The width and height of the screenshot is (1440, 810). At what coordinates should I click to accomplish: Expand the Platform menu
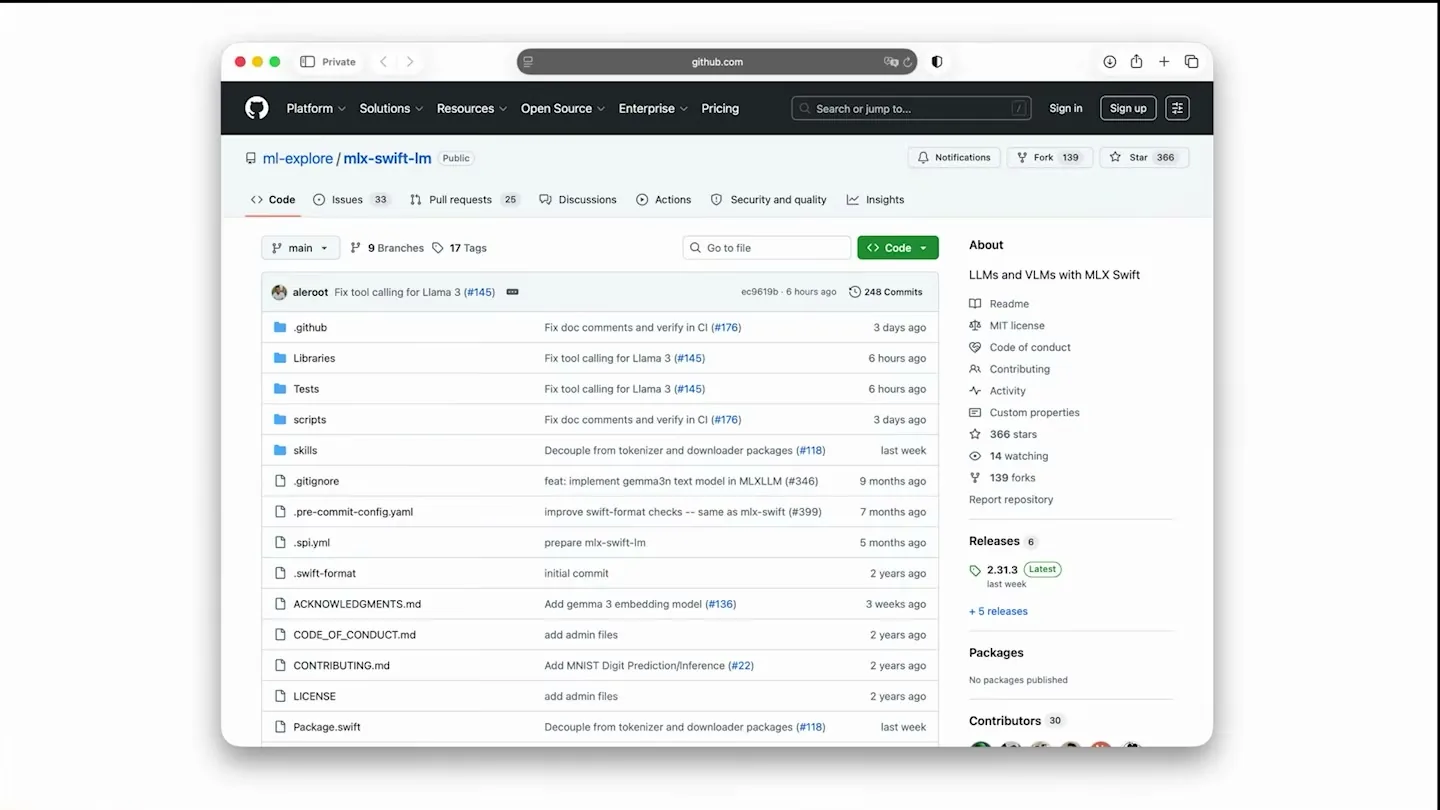click(x=316, y=108)
